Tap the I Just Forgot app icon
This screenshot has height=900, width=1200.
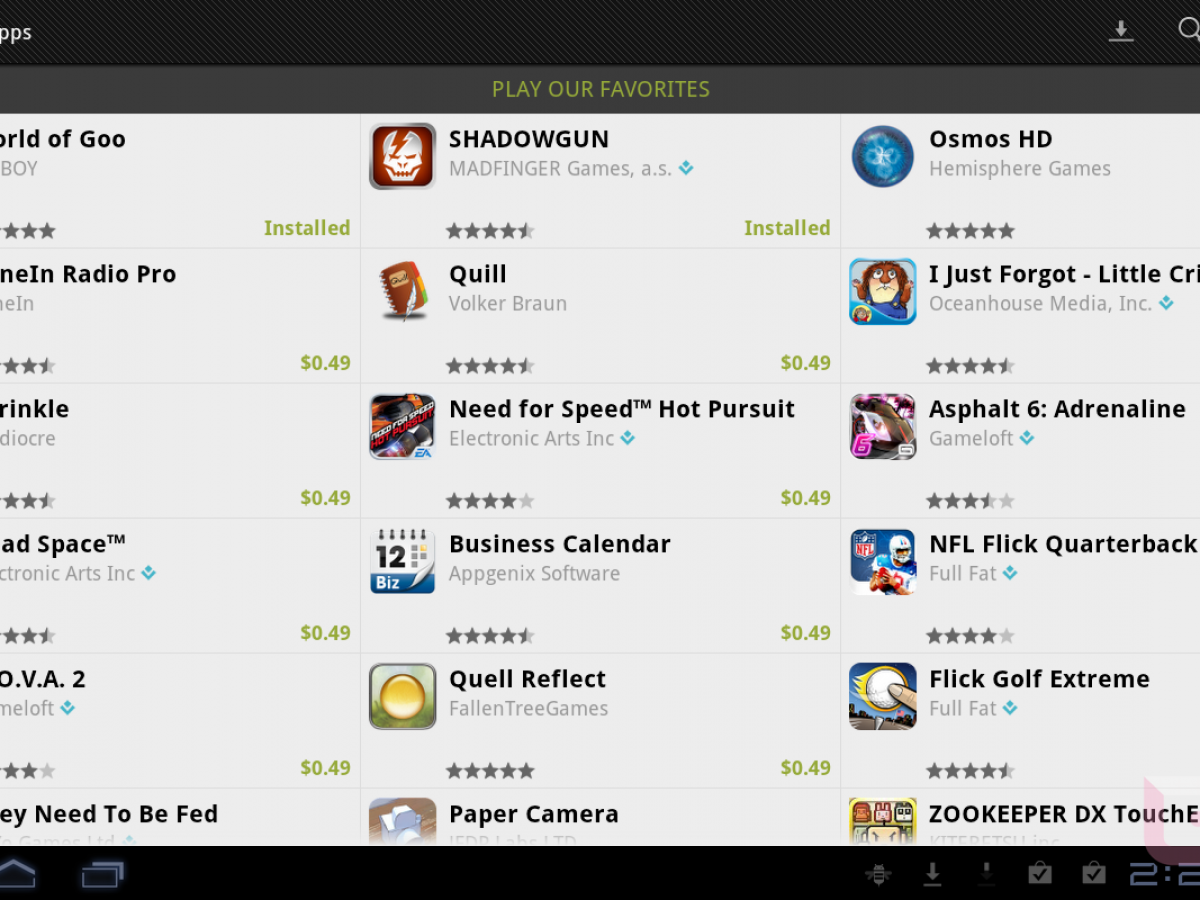(x=883, y=291)
